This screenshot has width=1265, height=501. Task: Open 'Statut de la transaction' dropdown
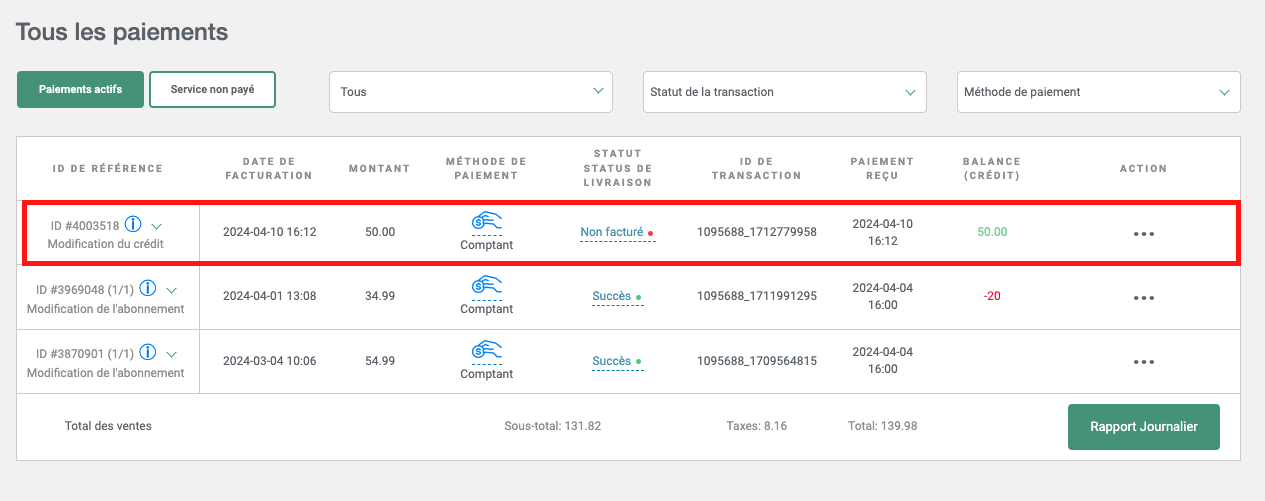(x=784, y=92)
